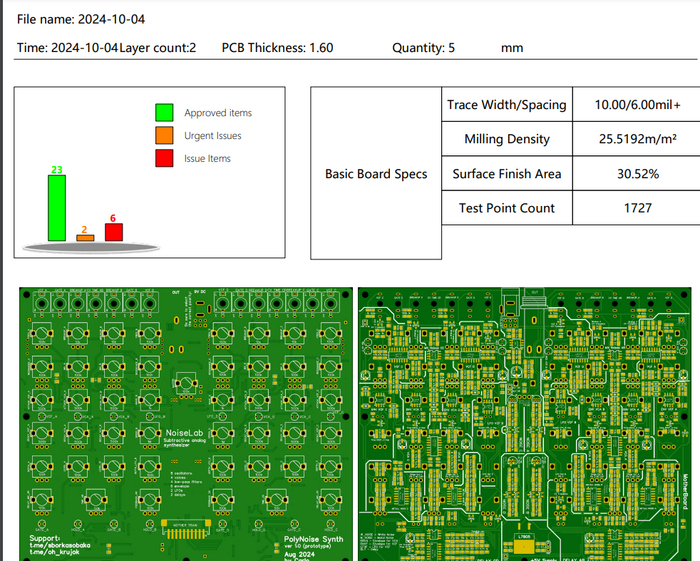Select the red chart bar labeled 6
Viewport: 700px width, 561px height.
[x=113, y=232]
